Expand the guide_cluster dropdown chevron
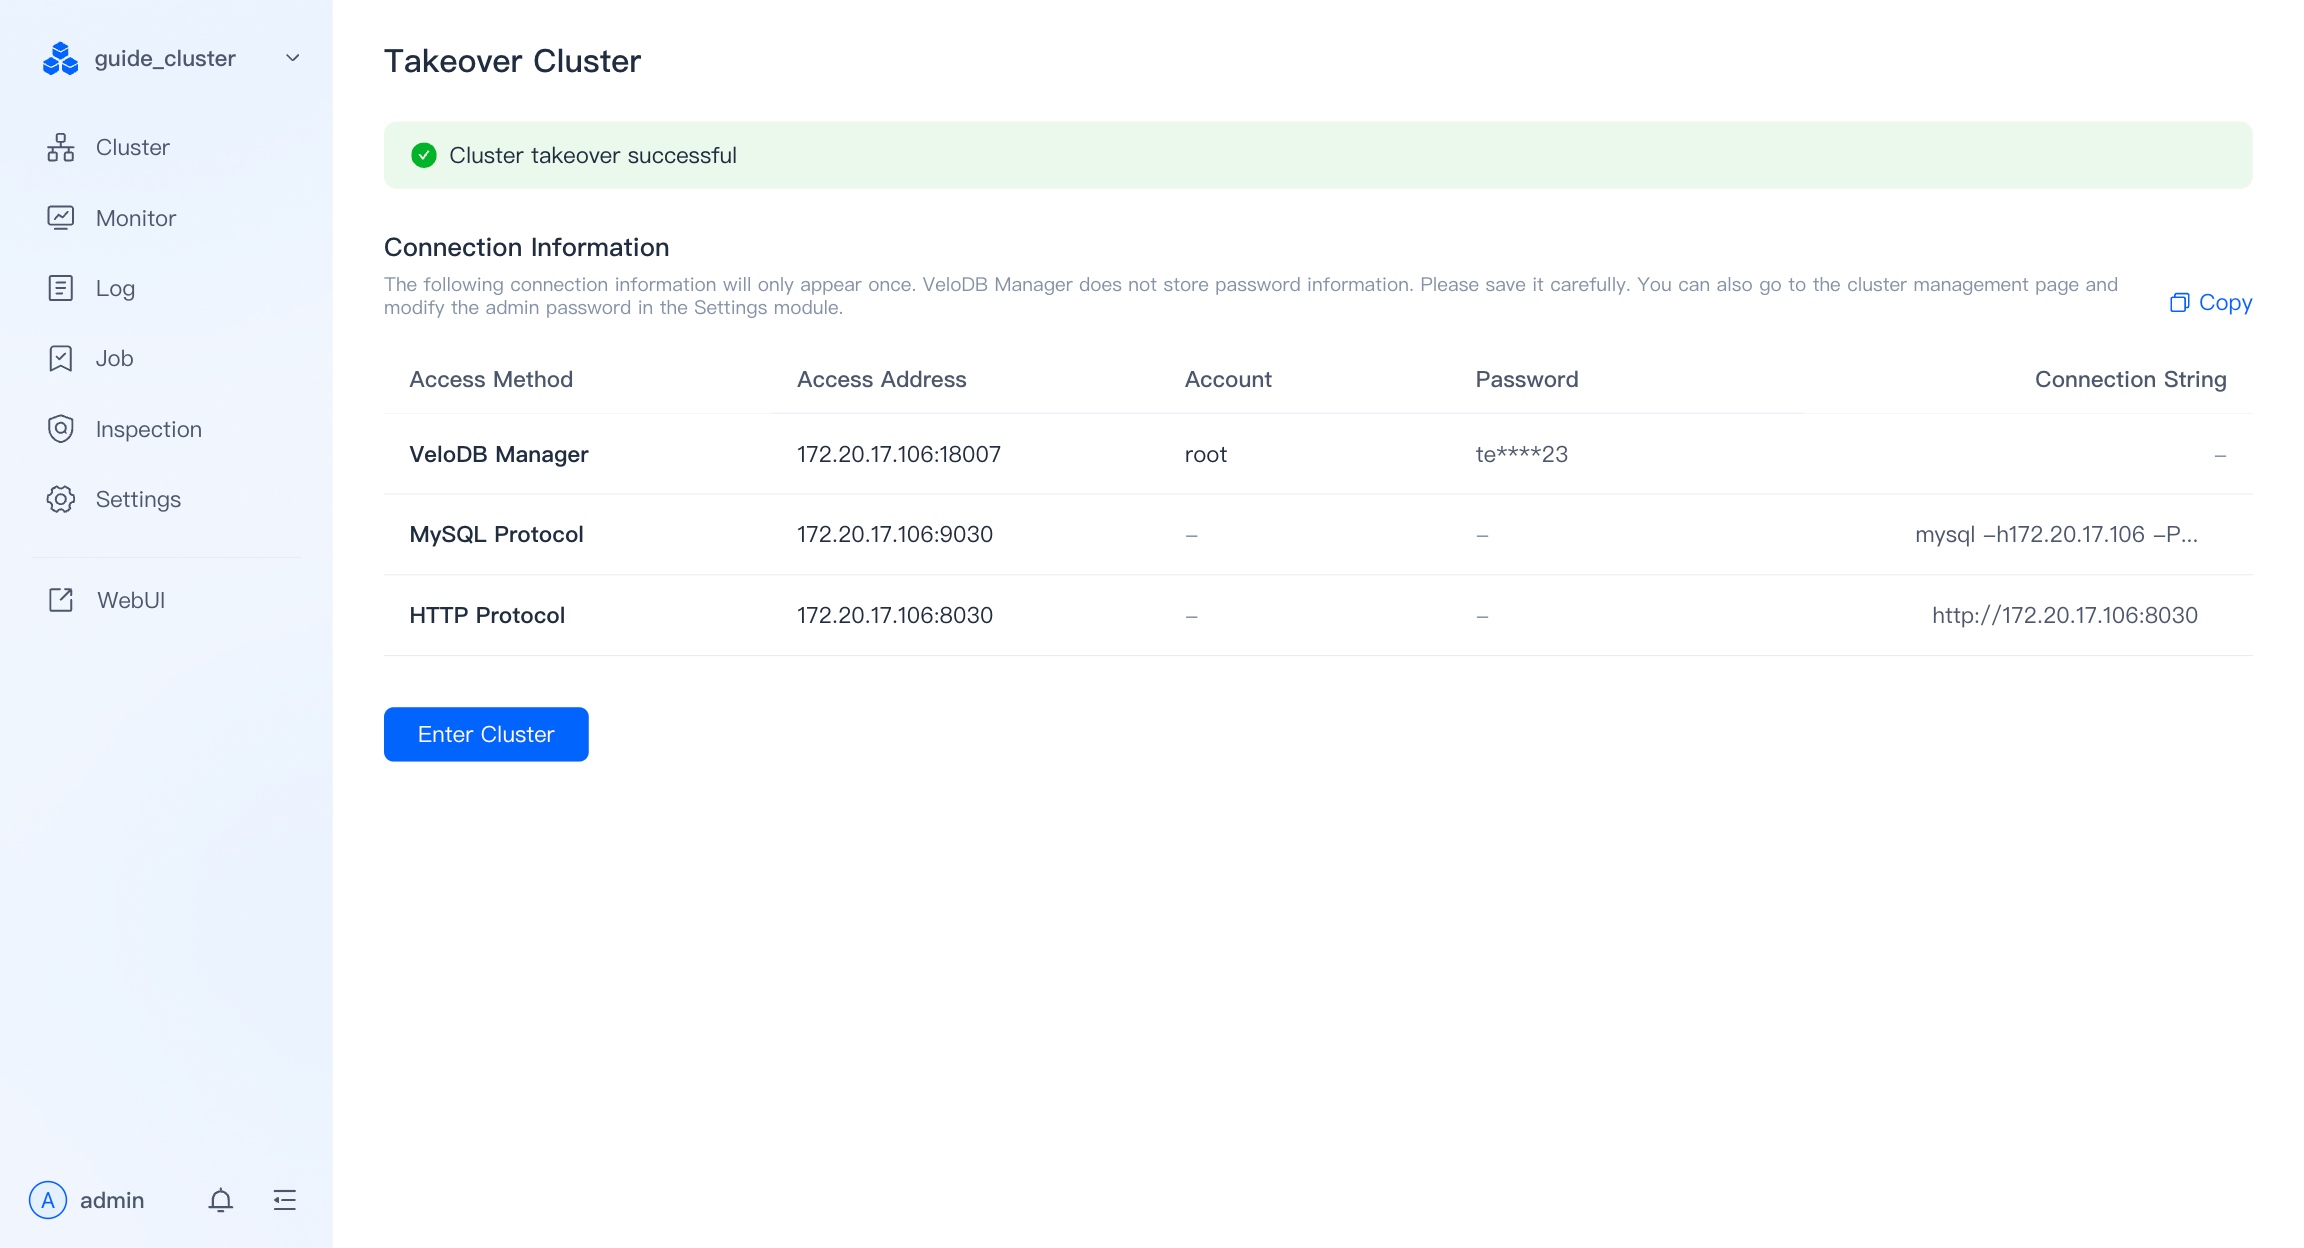 click(x=293, y=58)
